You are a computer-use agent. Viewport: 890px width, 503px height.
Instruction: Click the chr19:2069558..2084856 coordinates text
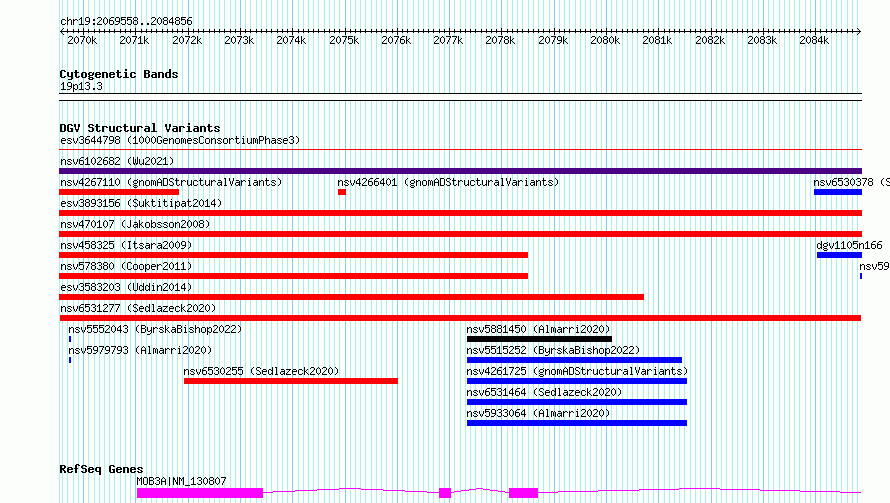[x=126, y=21]
